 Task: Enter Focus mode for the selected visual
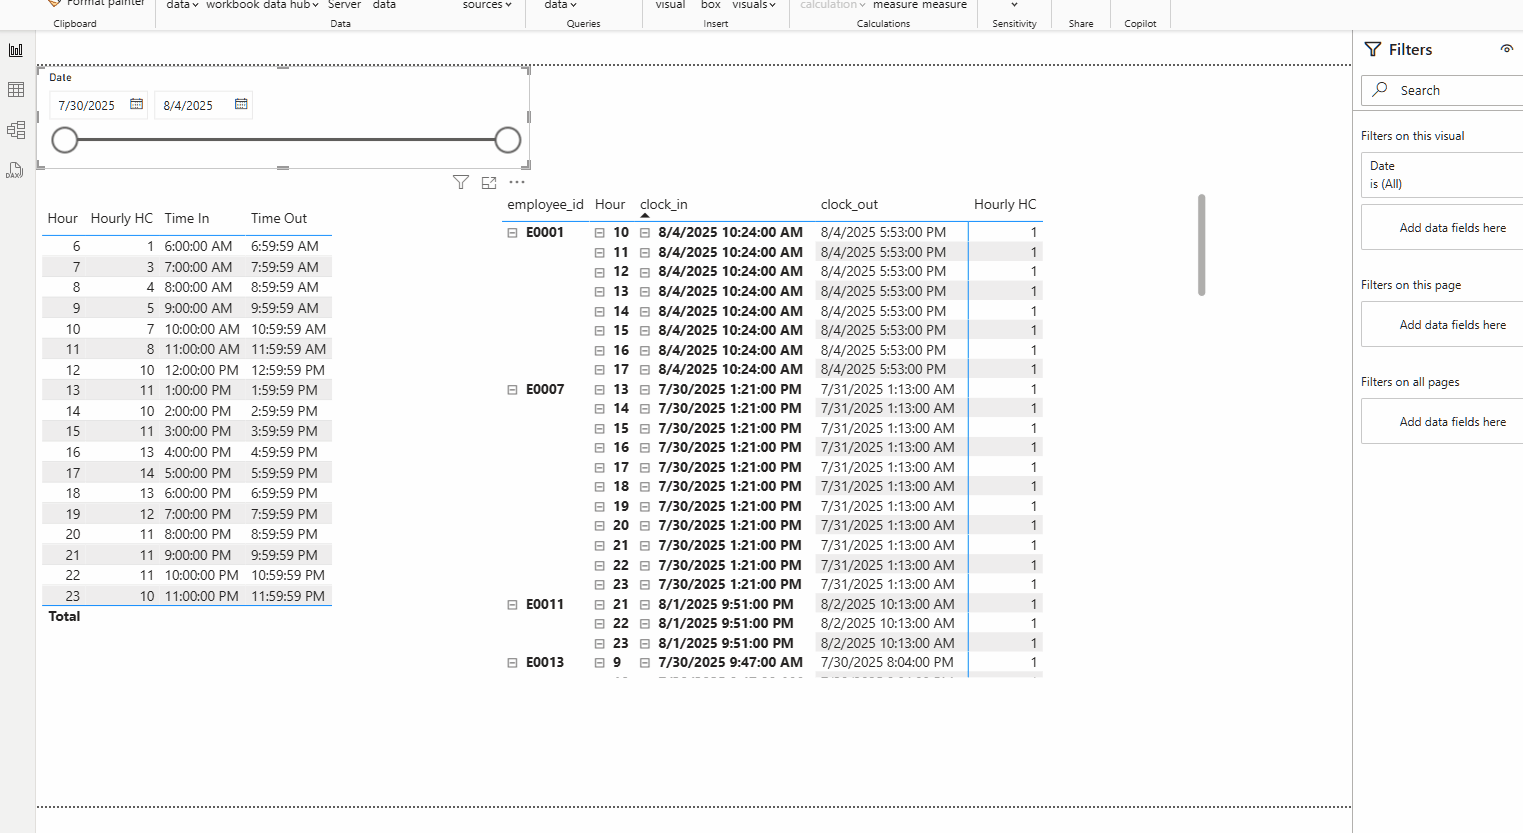tap(489, 182)
